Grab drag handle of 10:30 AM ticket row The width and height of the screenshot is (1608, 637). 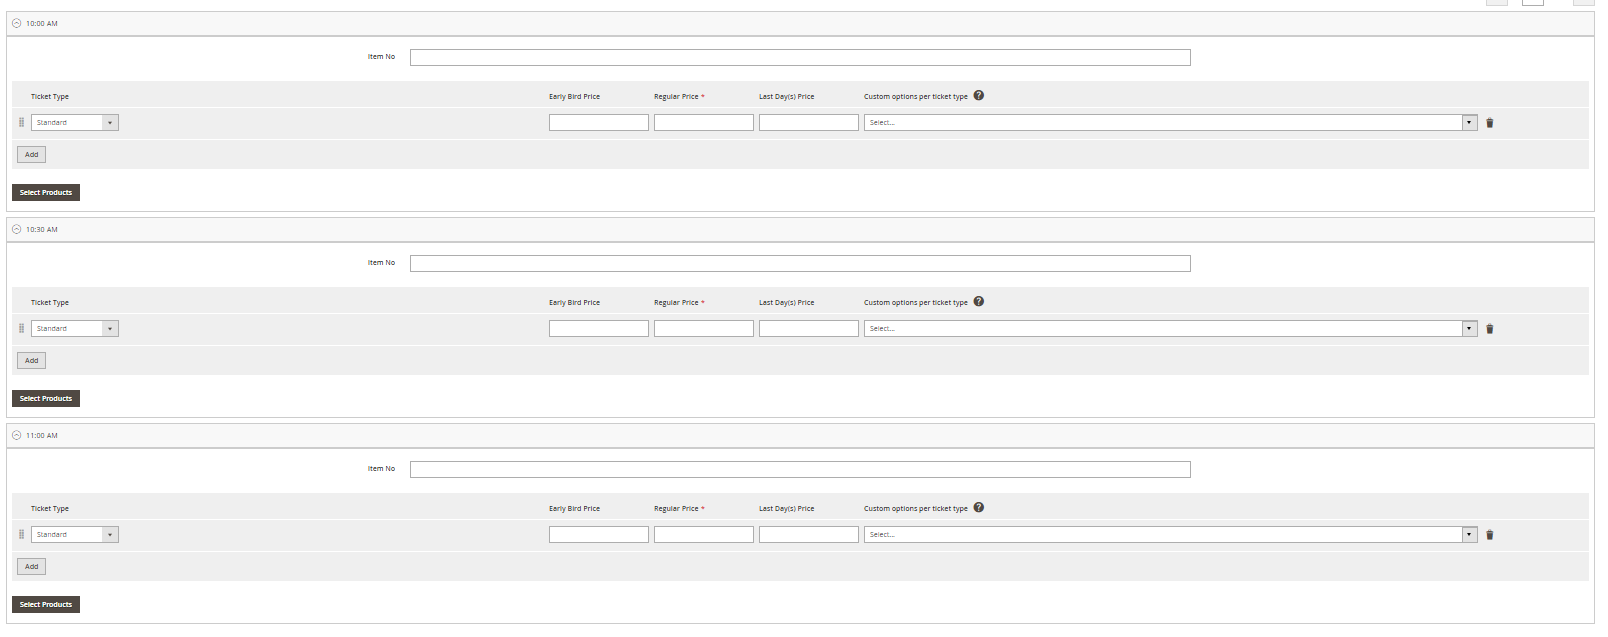[x=21, y=329]
